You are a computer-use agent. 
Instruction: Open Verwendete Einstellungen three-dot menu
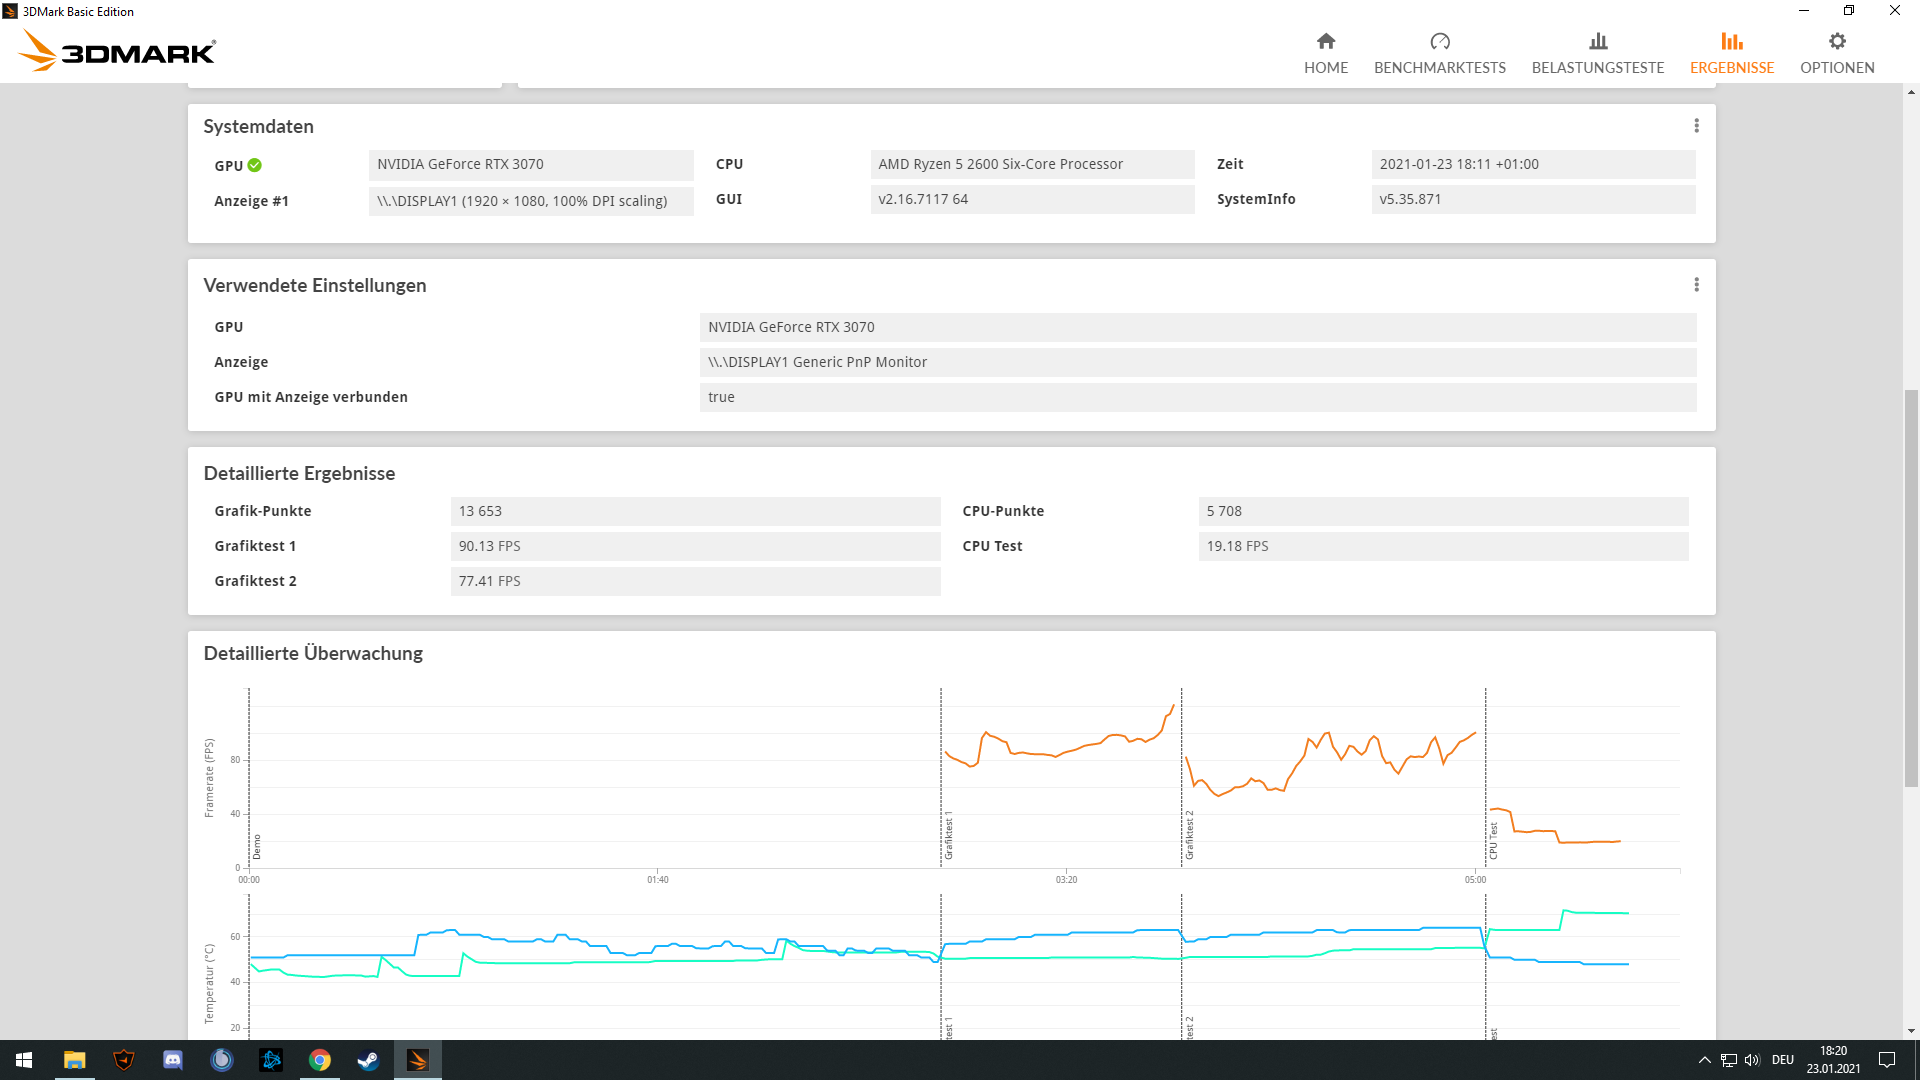pyautogui.click(x=1696, y=285)
